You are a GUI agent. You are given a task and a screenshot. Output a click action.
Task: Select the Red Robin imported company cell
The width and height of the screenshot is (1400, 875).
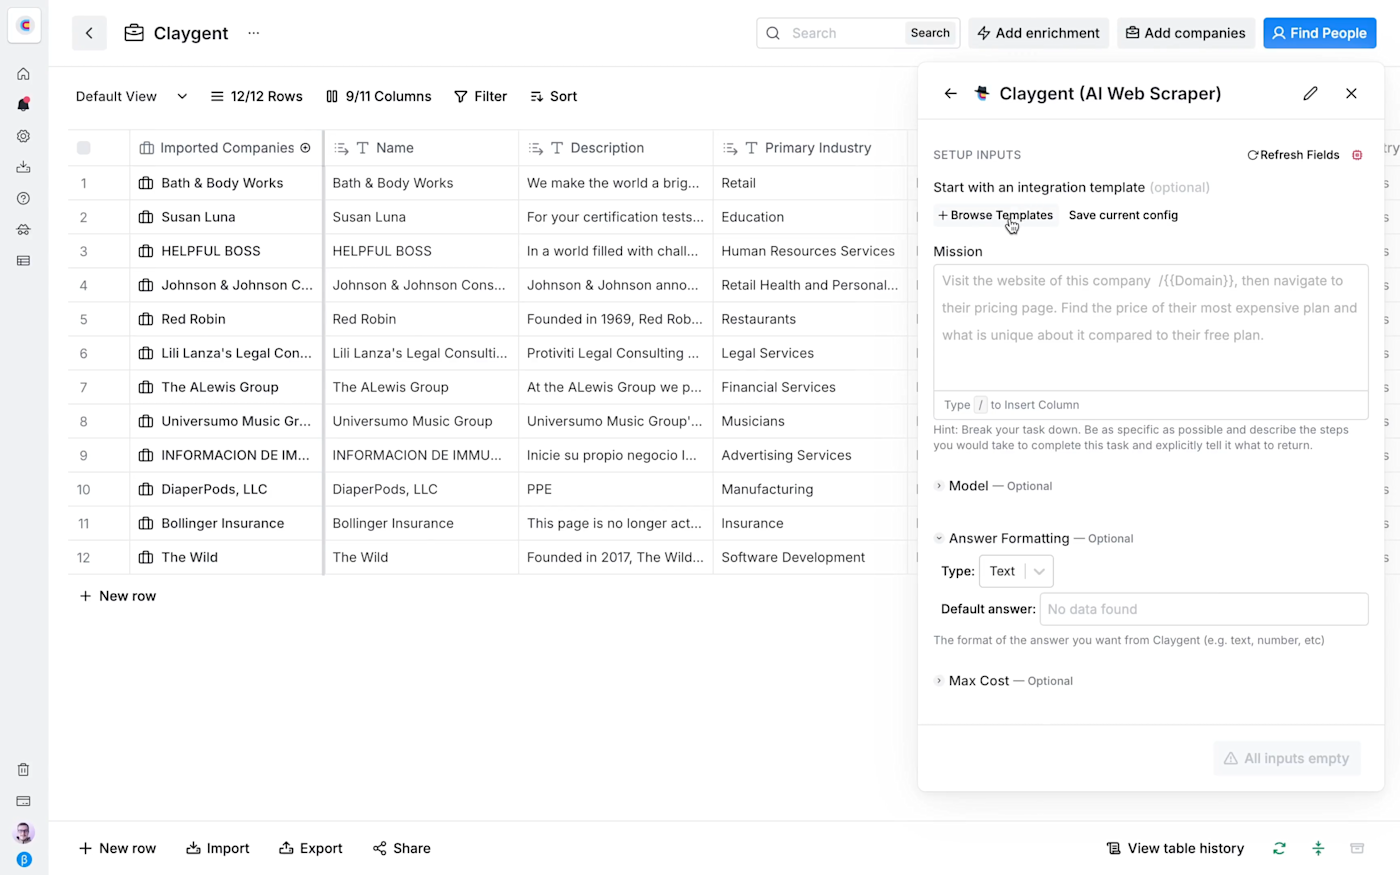point(226,319)
